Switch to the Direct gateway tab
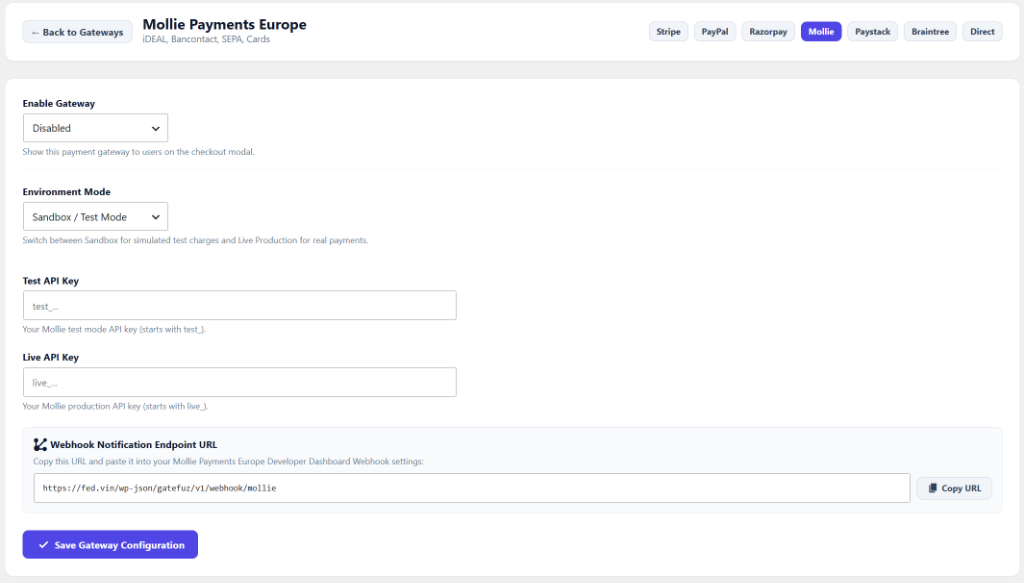The image size is (1024, 583). tap(982, 31)
